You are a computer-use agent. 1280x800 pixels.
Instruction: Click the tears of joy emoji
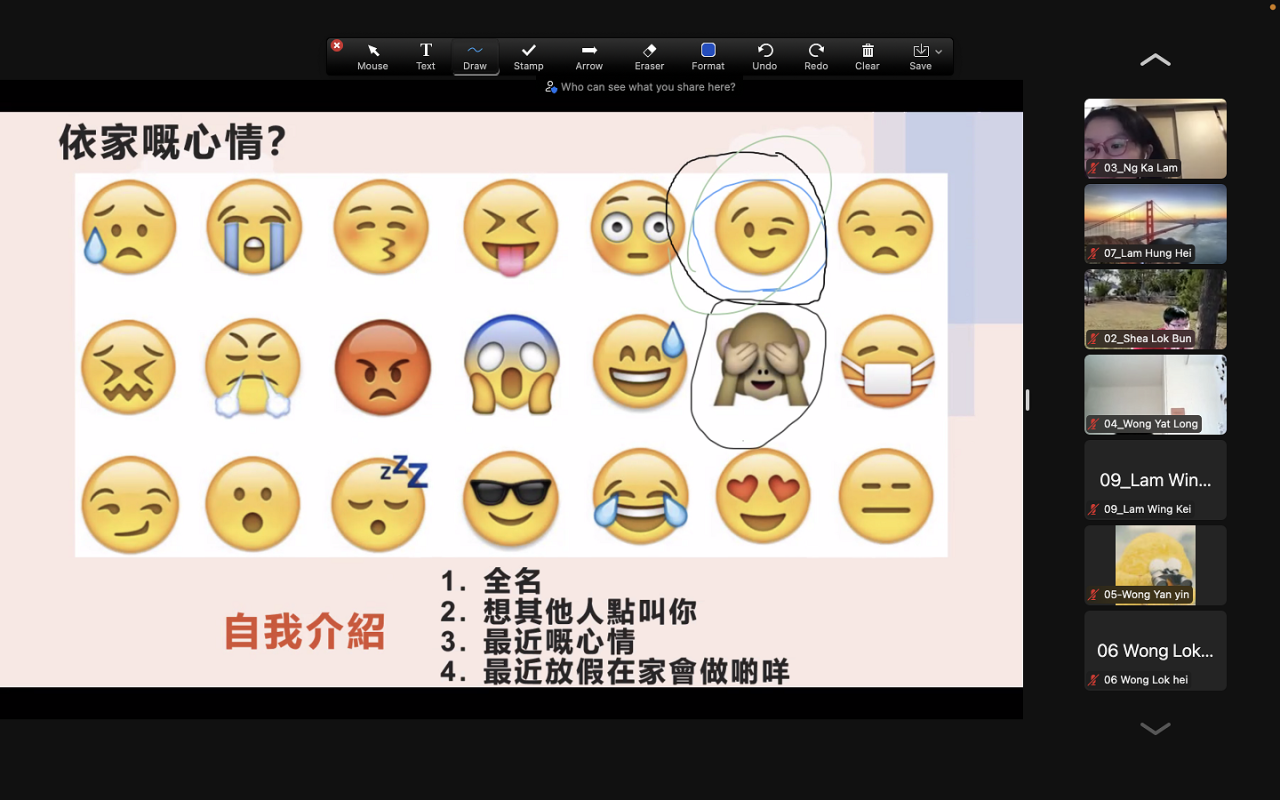tap(640, 496)
